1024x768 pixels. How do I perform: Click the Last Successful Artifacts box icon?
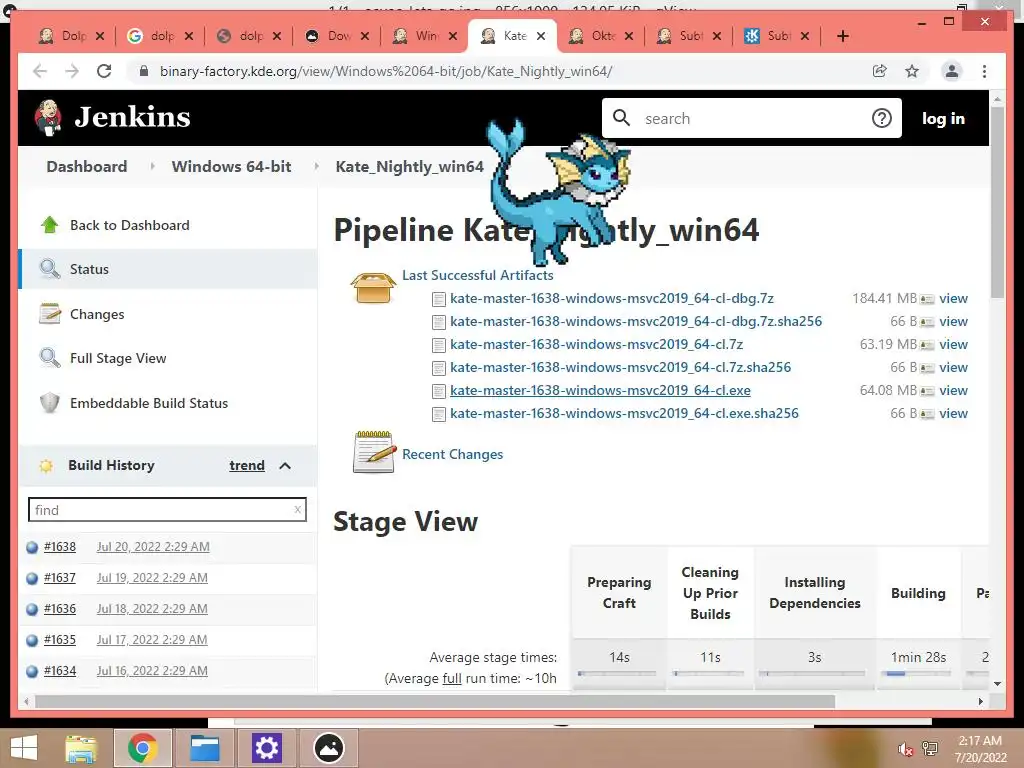374,288
